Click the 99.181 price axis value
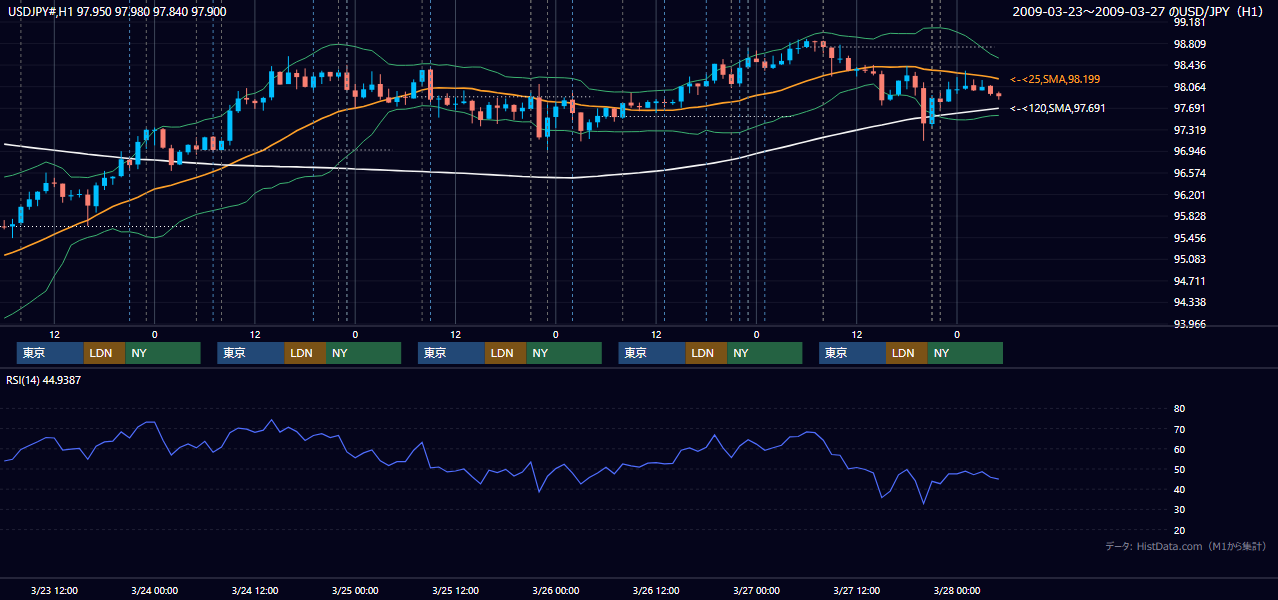1278x600 pixels. click(x=1192, y=22)
